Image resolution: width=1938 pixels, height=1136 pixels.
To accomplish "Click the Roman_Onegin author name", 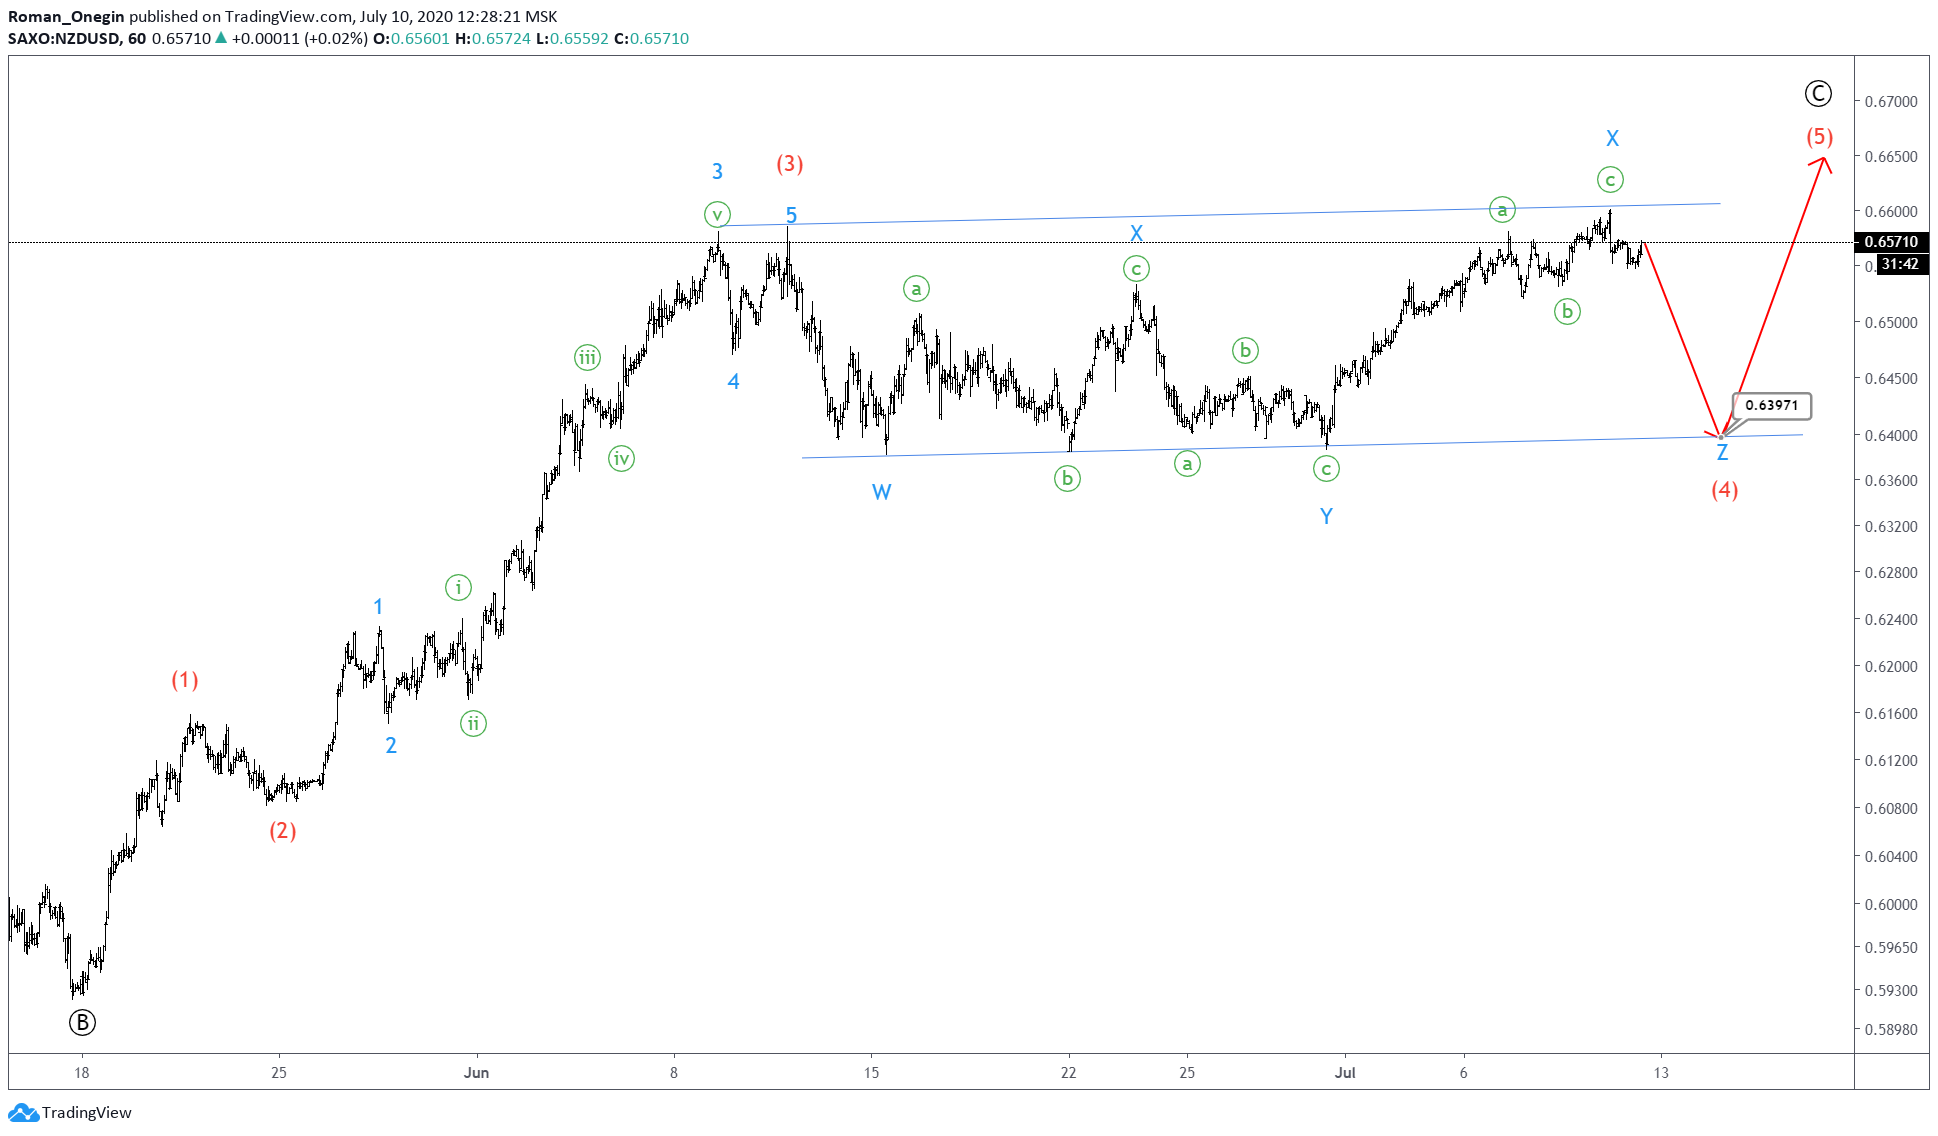I will 66,16.
